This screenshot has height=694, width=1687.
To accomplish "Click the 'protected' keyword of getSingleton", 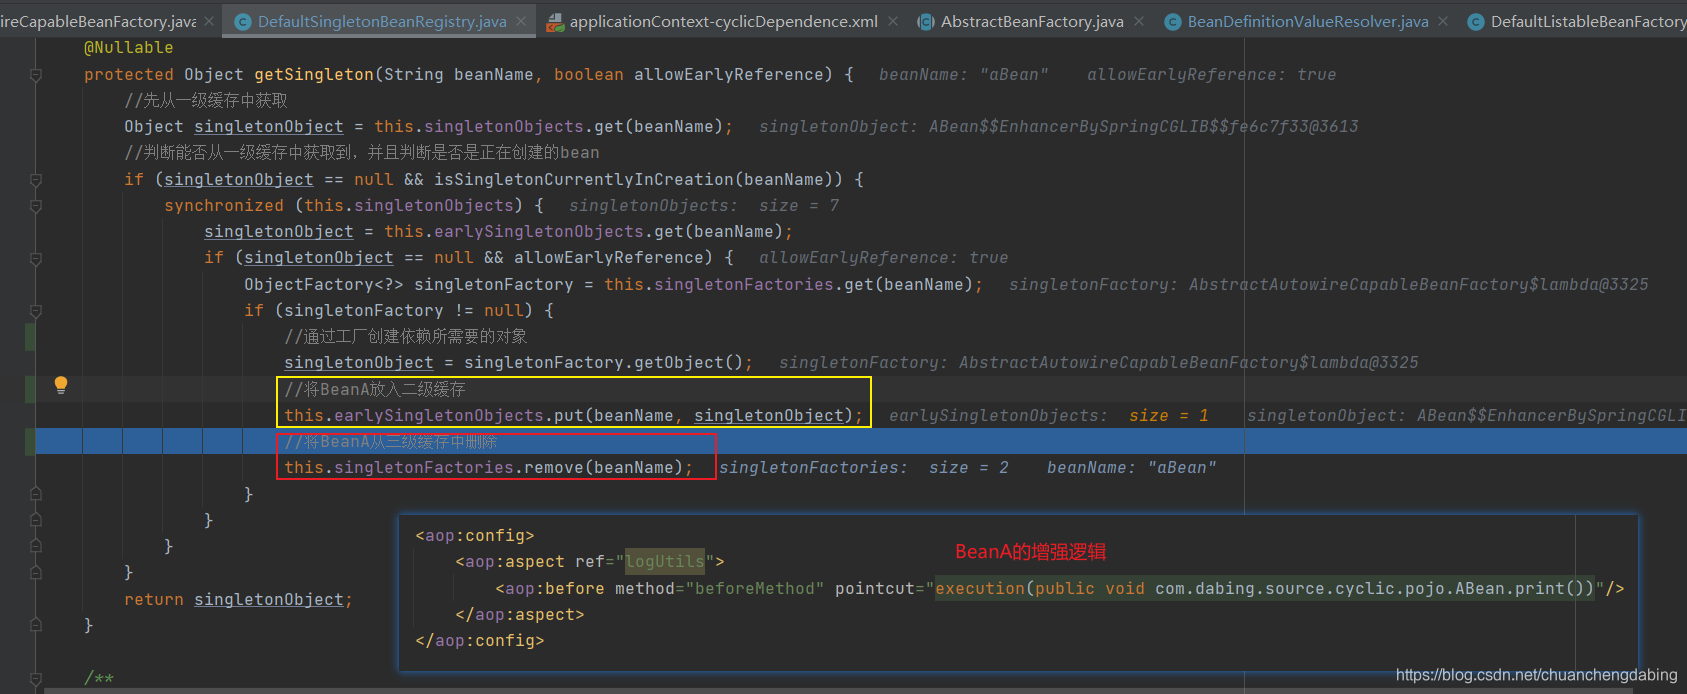I will point(129,75).
